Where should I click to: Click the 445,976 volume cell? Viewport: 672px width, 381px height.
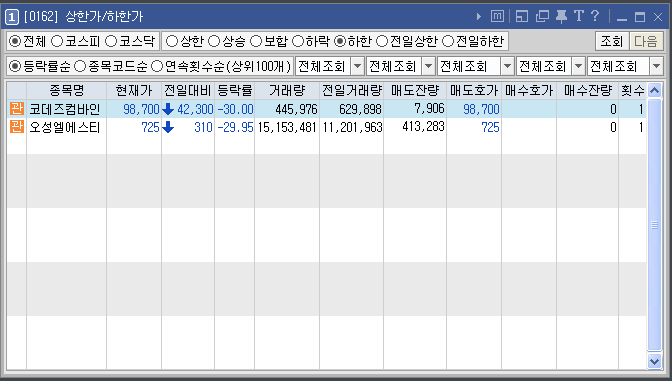[296, 109]
